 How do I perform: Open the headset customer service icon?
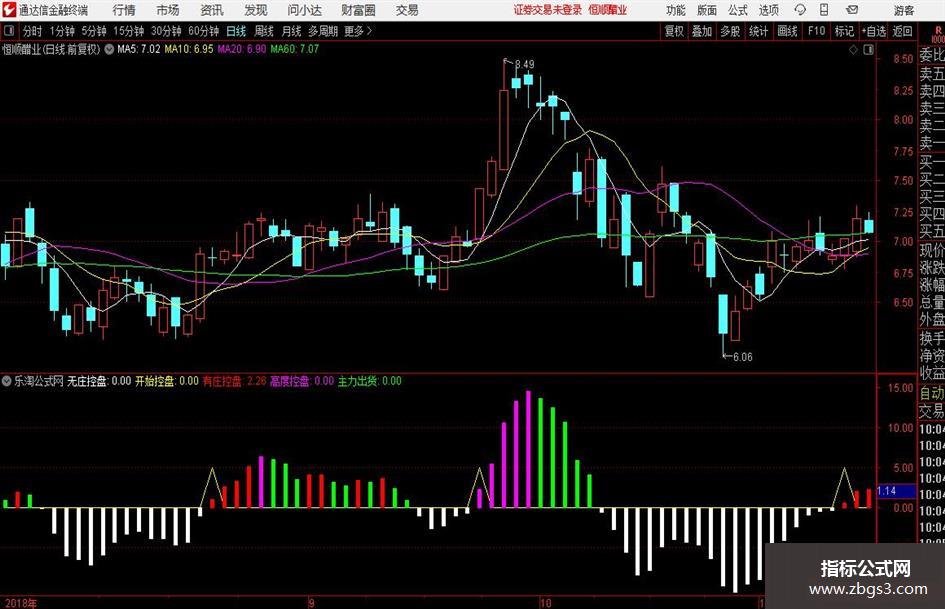(800, 10)
